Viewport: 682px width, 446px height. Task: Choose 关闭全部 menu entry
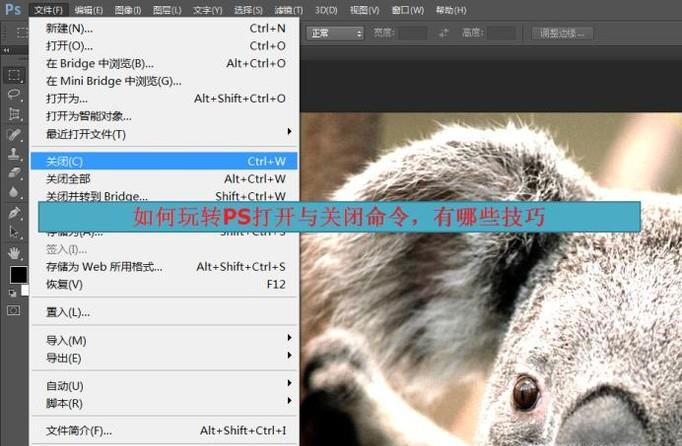164,179
